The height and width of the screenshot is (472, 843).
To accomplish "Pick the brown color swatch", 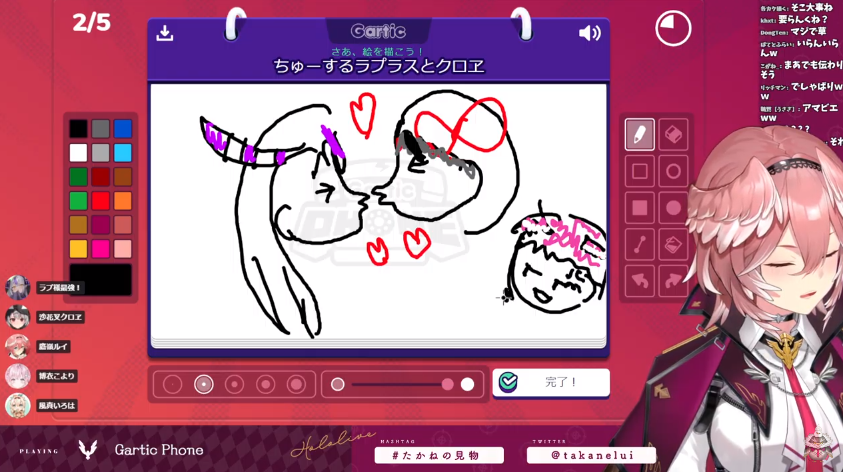I will [x=123, y=176].
